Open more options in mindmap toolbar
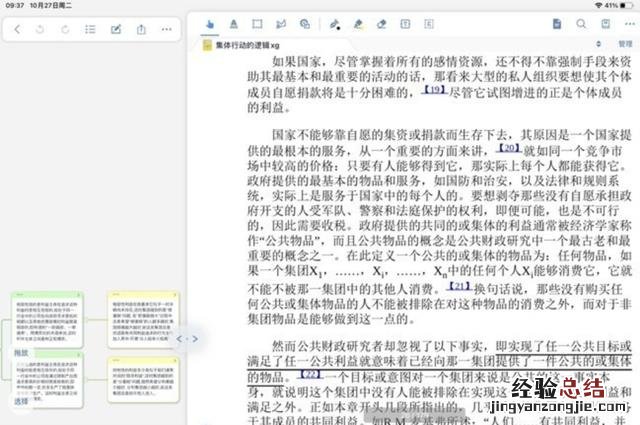Image resolution: width=640 pixels, height=425 pixels. click(166, 30)
